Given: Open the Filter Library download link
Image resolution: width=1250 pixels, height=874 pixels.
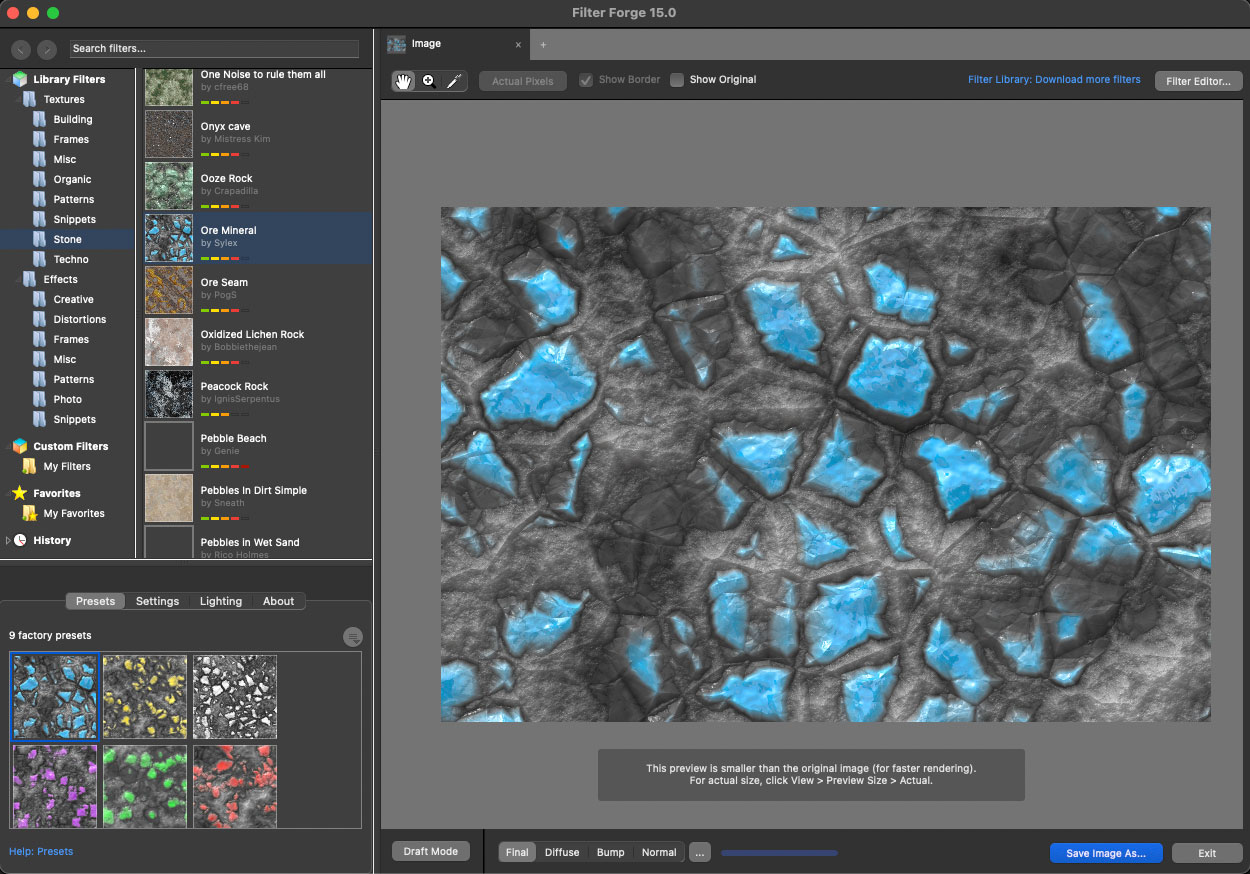Looking at the screenshot, I should coord(1054,80).
